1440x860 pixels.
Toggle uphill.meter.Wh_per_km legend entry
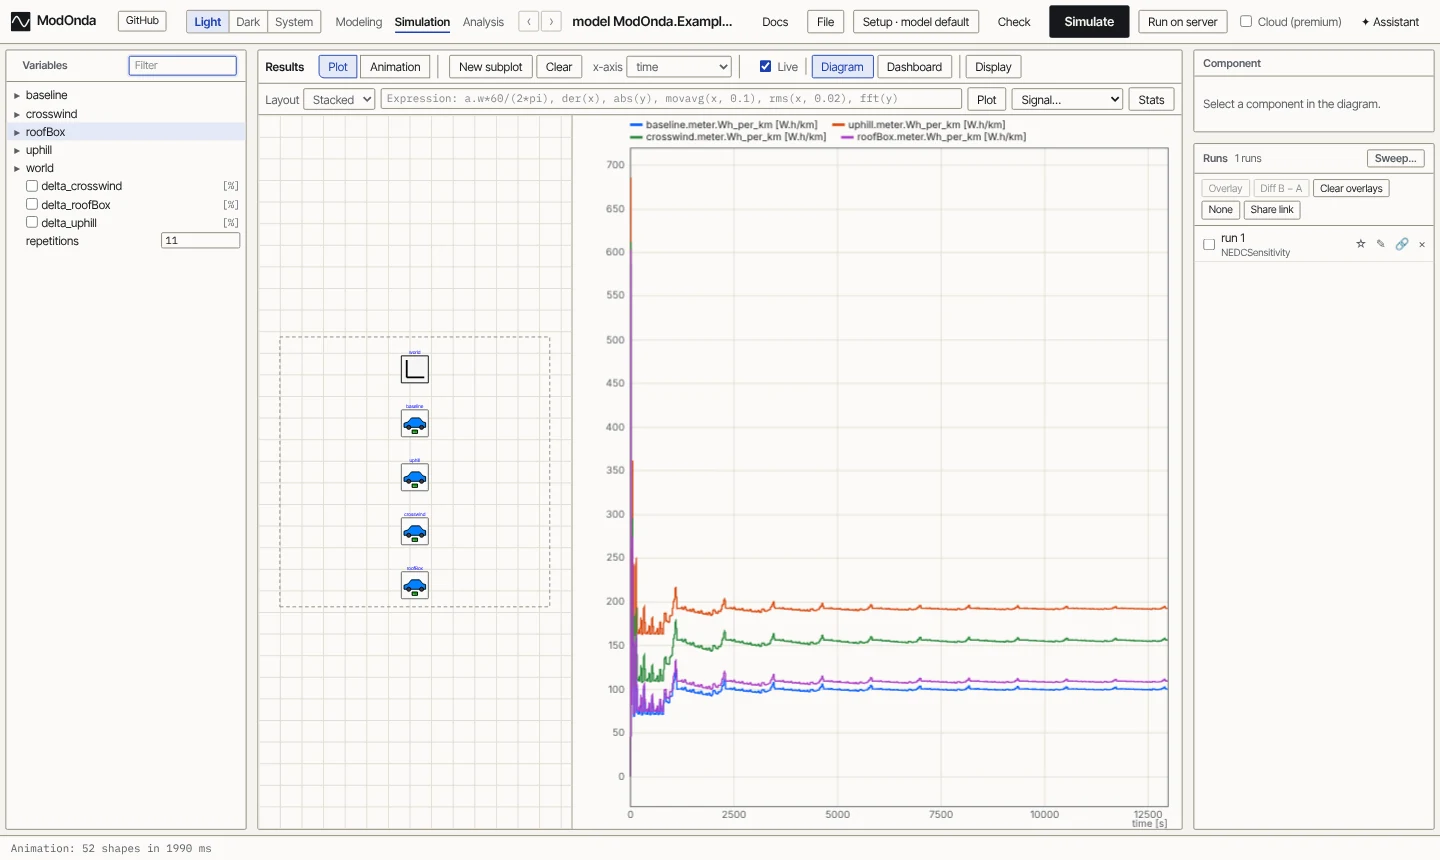tap(919, 125)
